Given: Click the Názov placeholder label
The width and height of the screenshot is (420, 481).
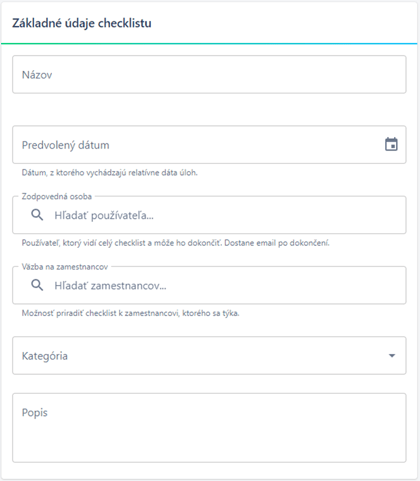Looking at the screenshot, I should (x=37, y=75).
